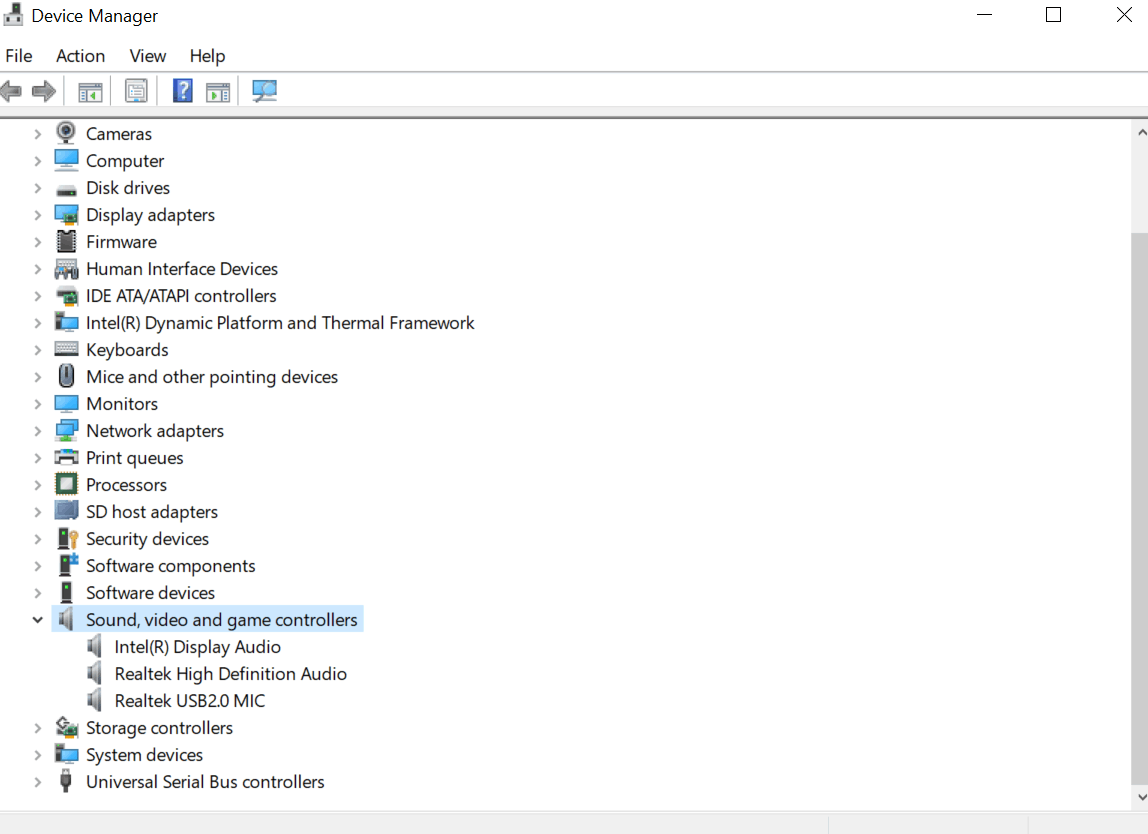Click the Back navigation arrow
This screenshot has width=1148, height=834.
(x=11, y=90)
